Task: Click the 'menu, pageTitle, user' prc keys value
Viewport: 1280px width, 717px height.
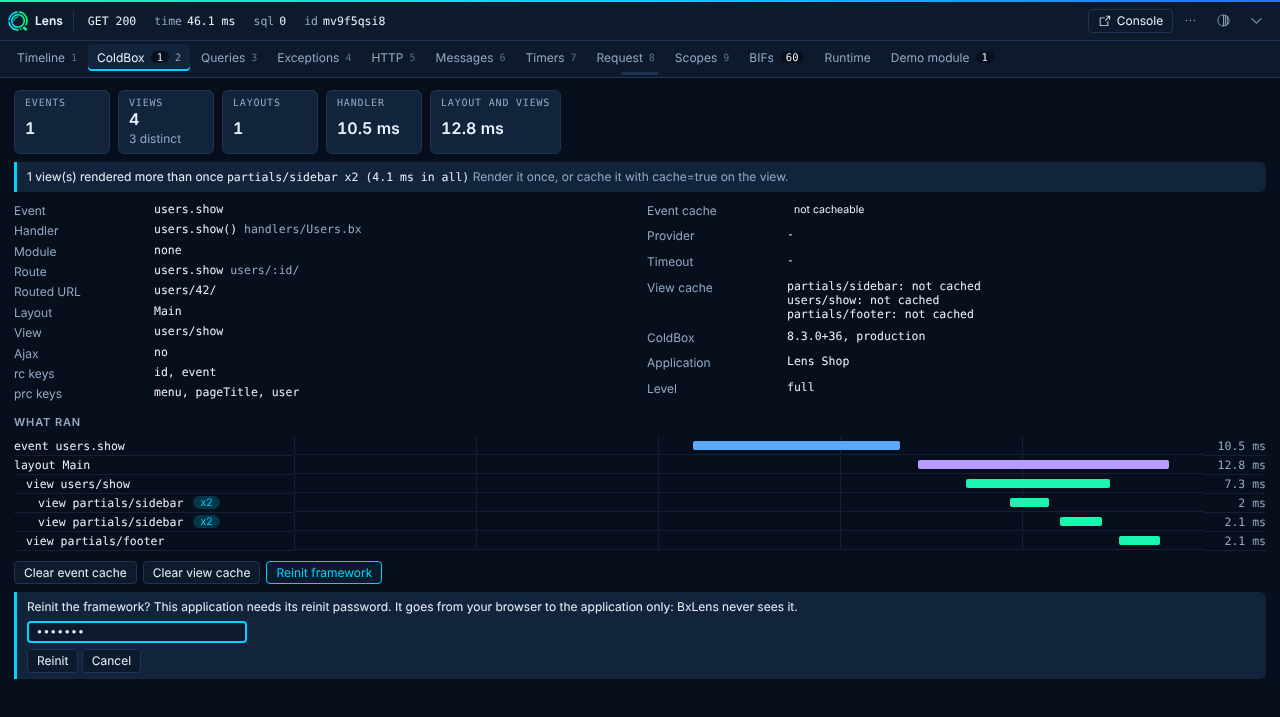Action: click(227, 393)
